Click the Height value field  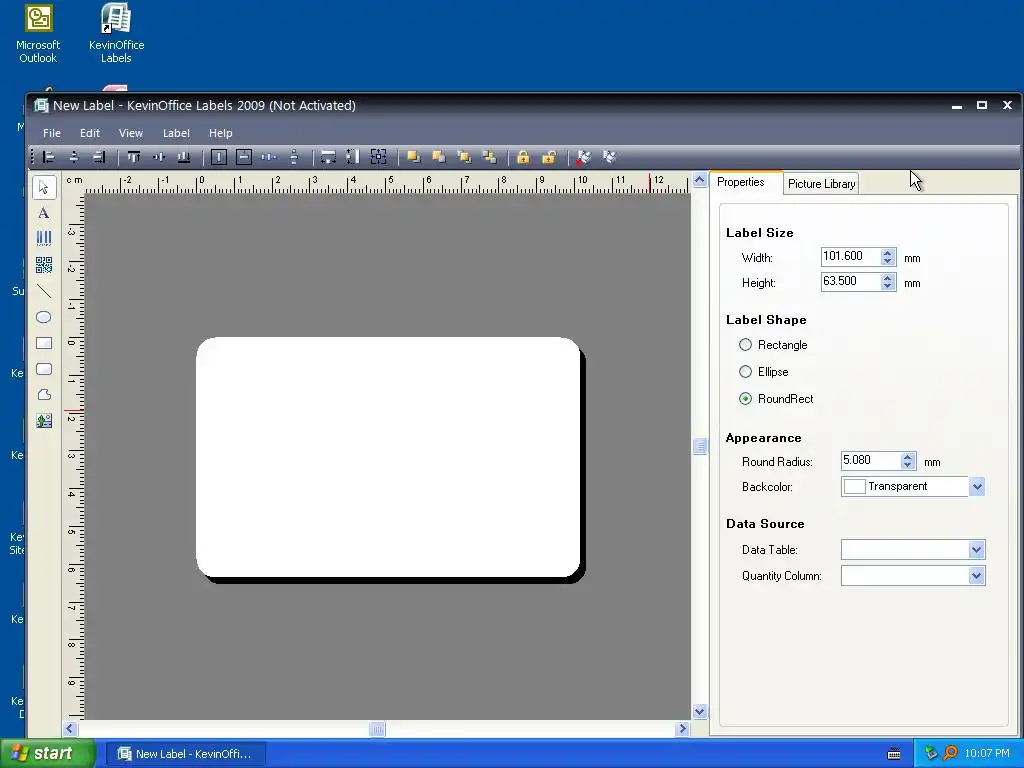click(x=850, y=281)
